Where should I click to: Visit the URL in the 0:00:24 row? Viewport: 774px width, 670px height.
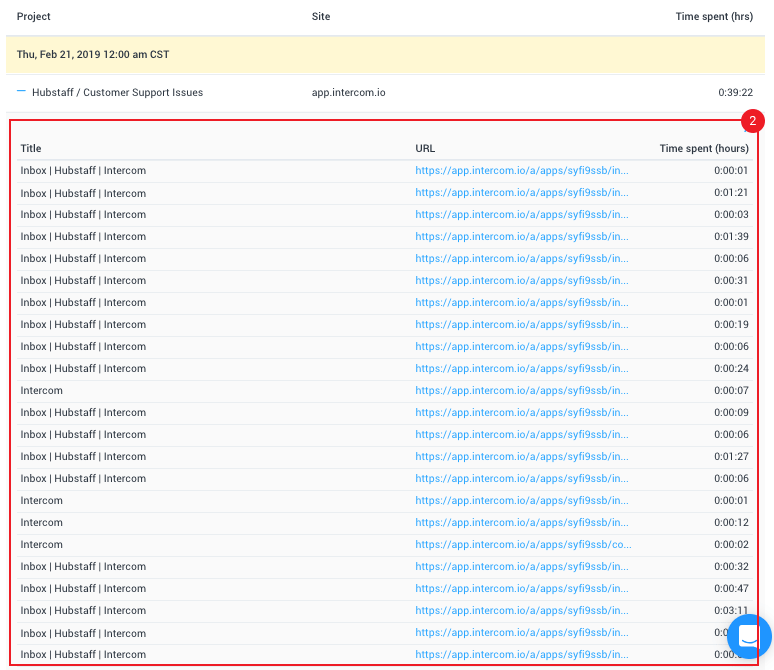point(522,368)
